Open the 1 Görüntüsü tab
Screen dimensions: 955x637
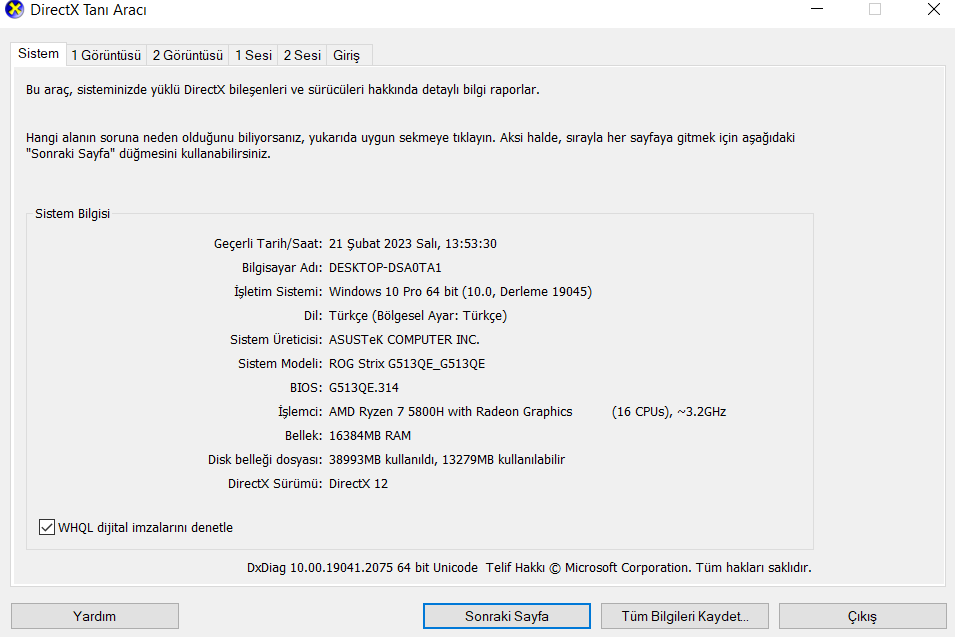106,55
